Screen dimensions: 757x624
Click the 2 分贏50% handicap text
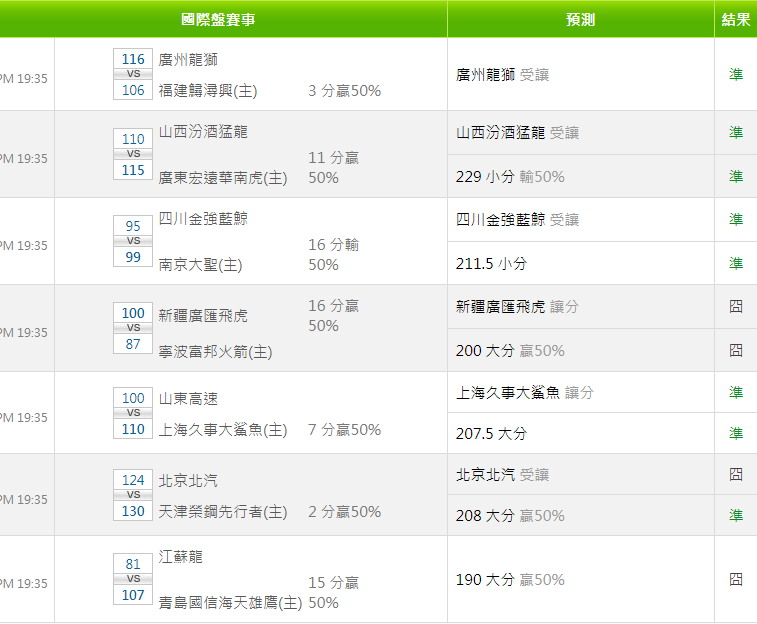345,512
